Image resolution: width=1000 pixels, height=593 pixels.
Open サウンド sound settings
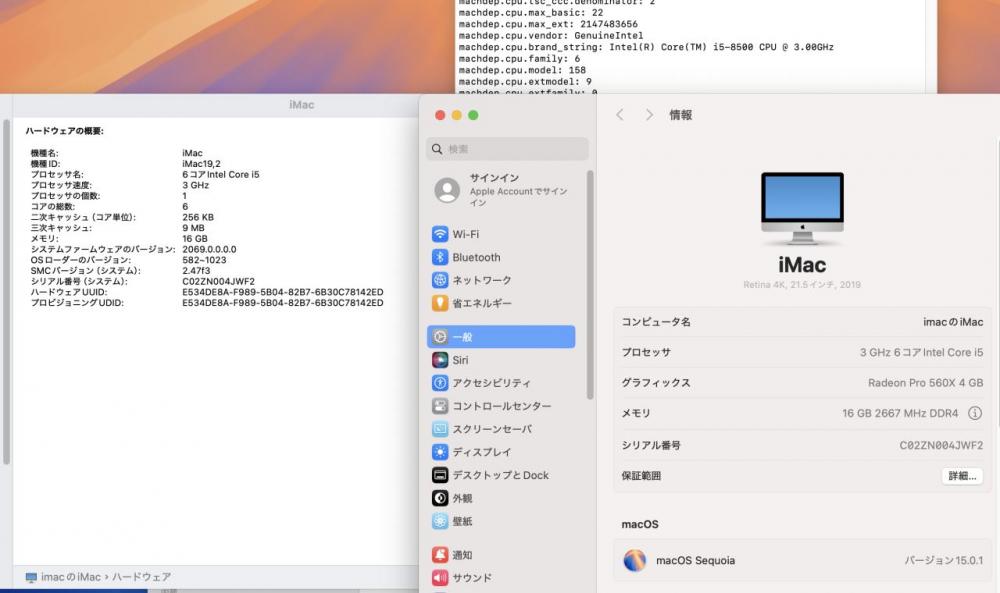point(472,577)
